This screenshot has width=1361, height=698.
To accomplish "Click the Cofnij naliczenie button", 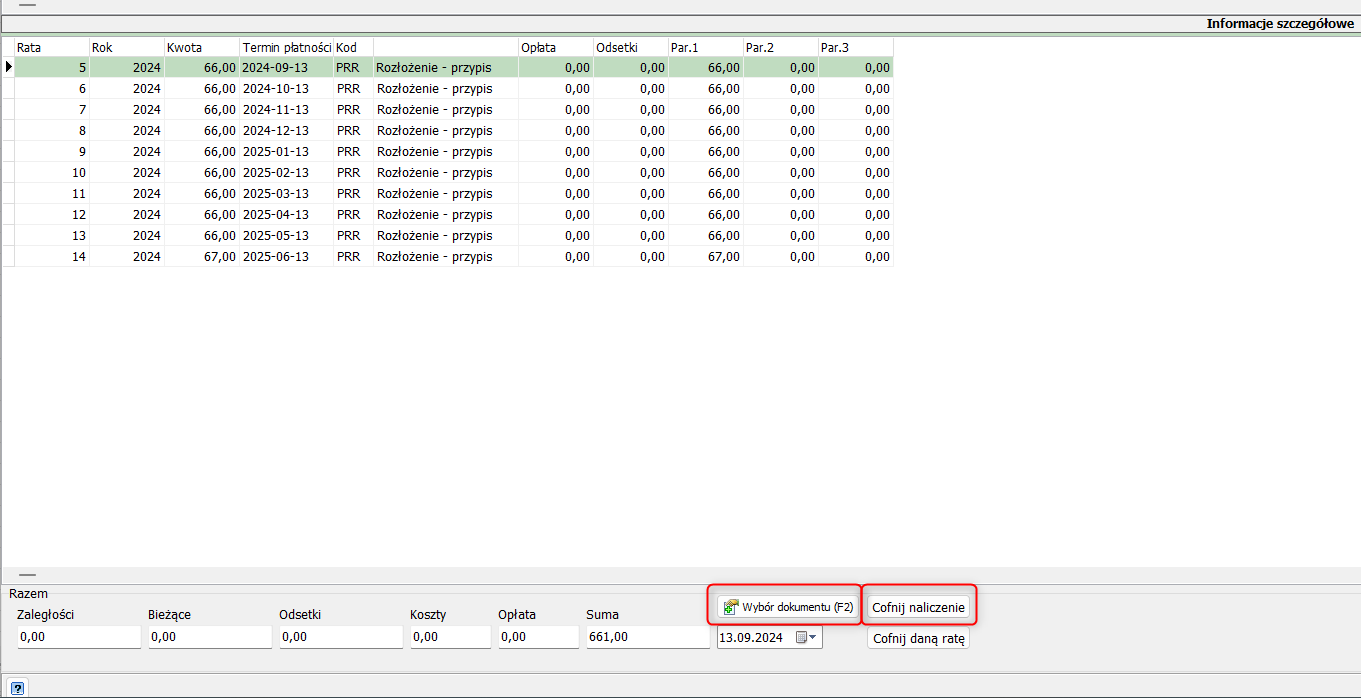I will pyautogui.click(x=918, y=607).
